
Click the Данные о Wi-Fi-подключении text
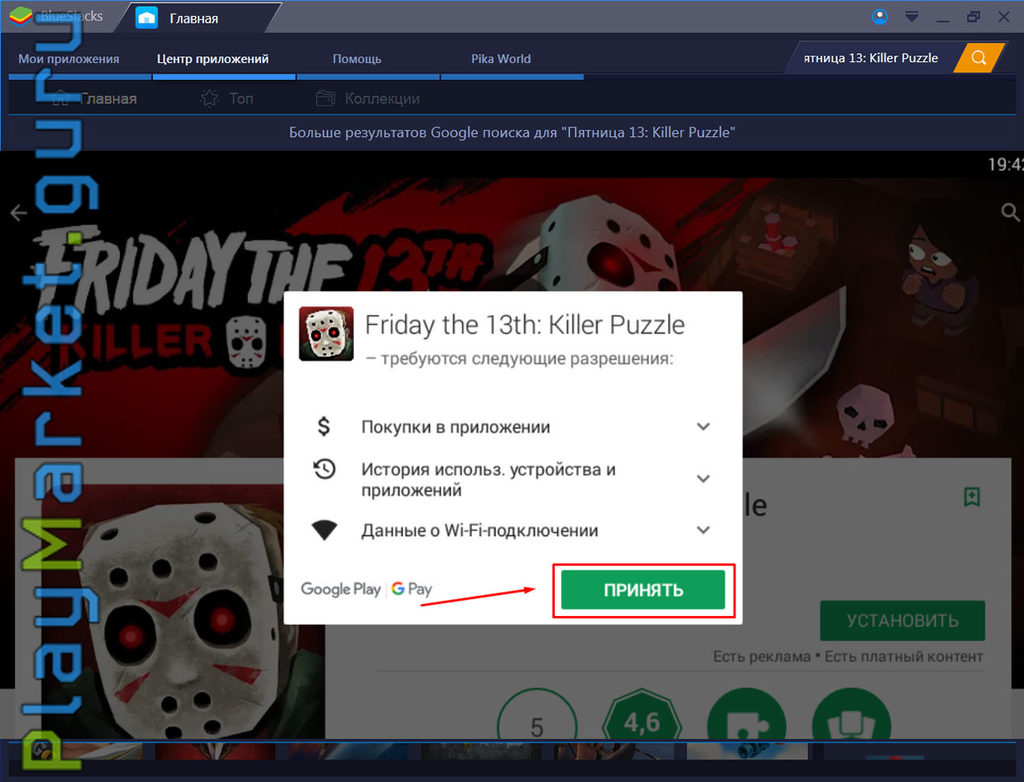point(480,530)
